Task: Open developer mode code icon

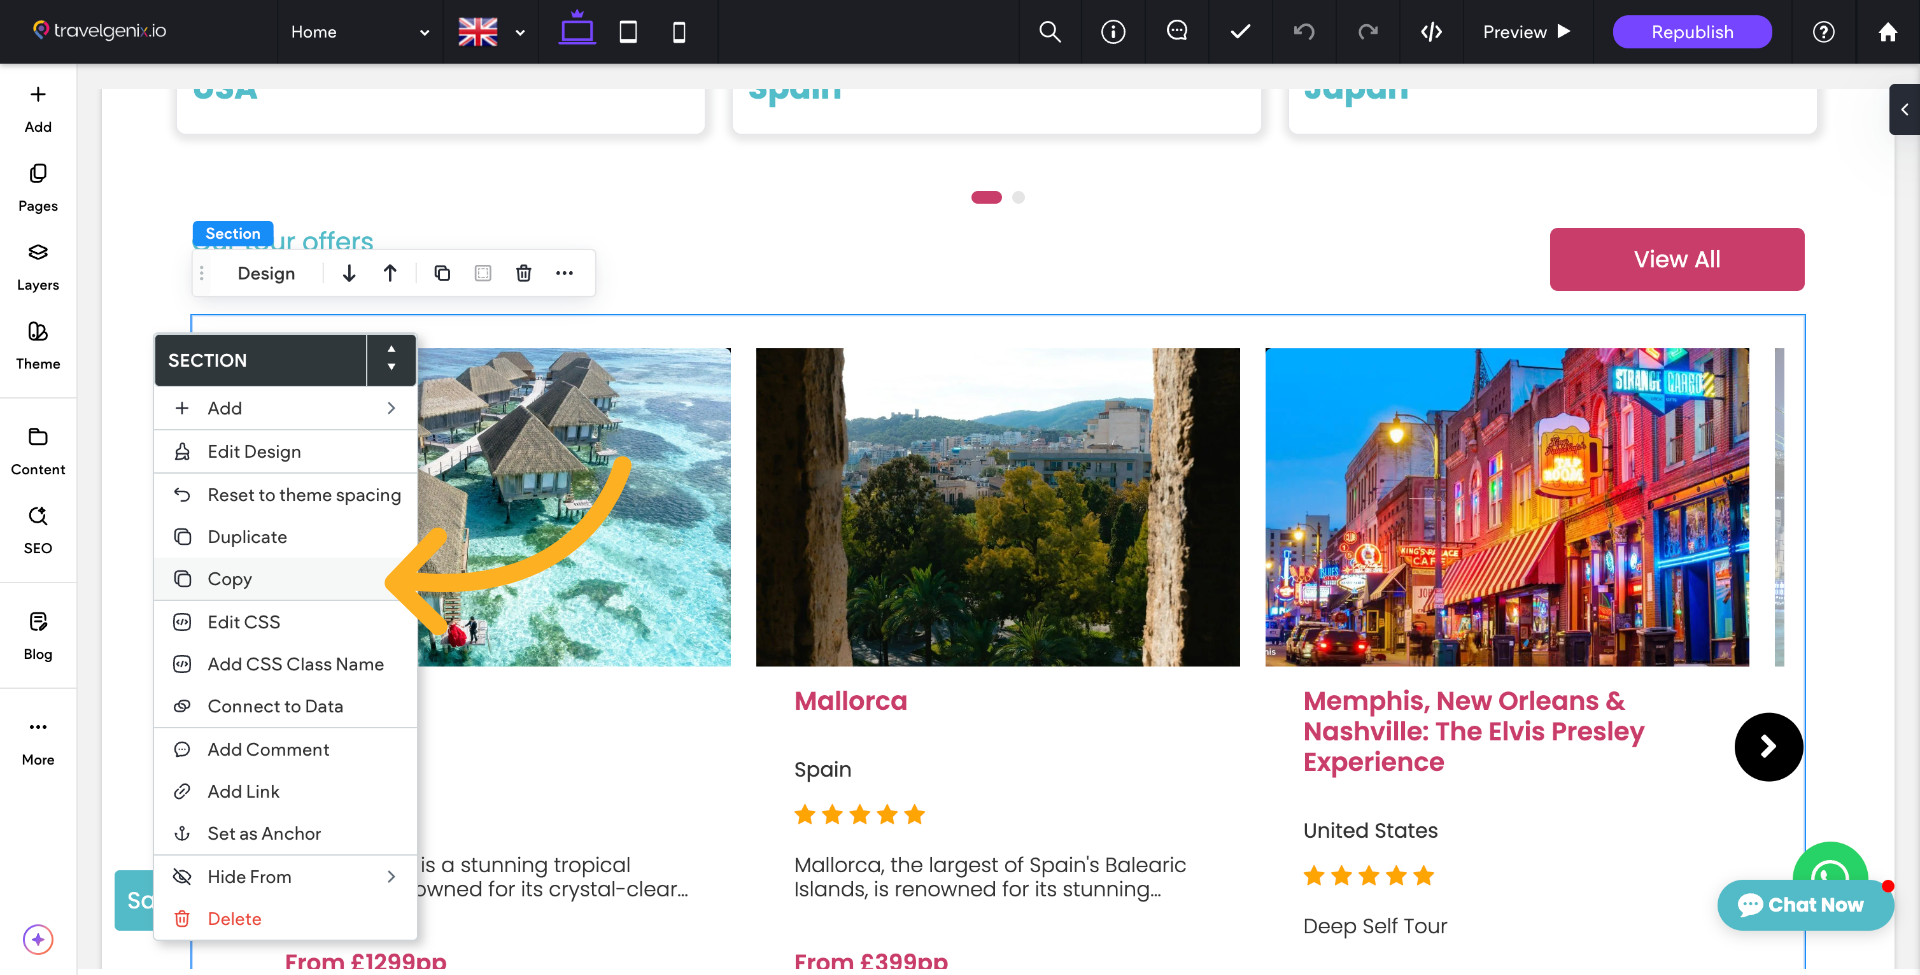Action: coord(1431,32)
